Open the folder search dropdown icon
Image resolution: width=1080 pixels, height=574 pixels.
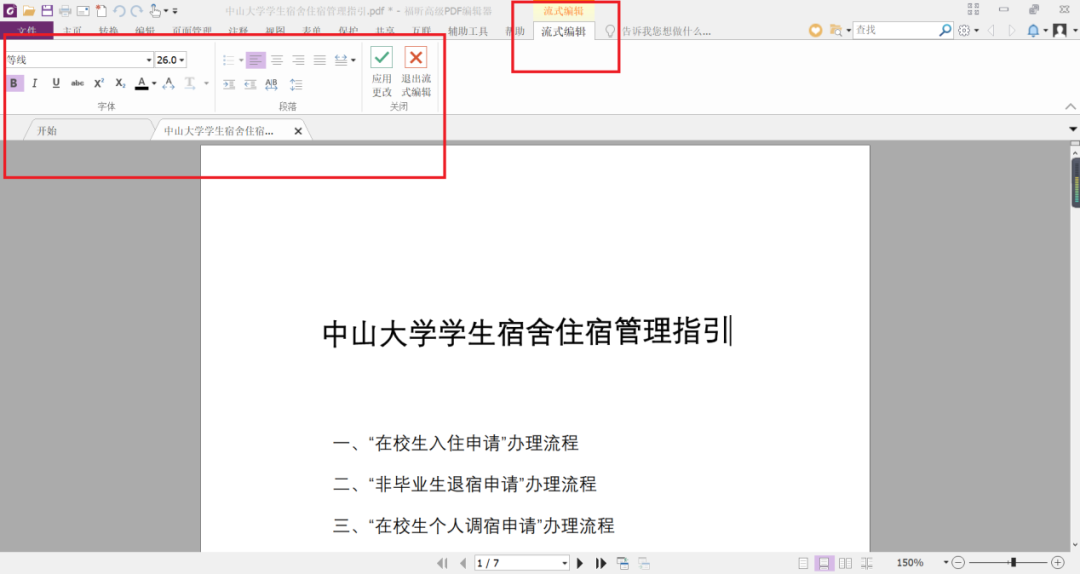point(838,30)
